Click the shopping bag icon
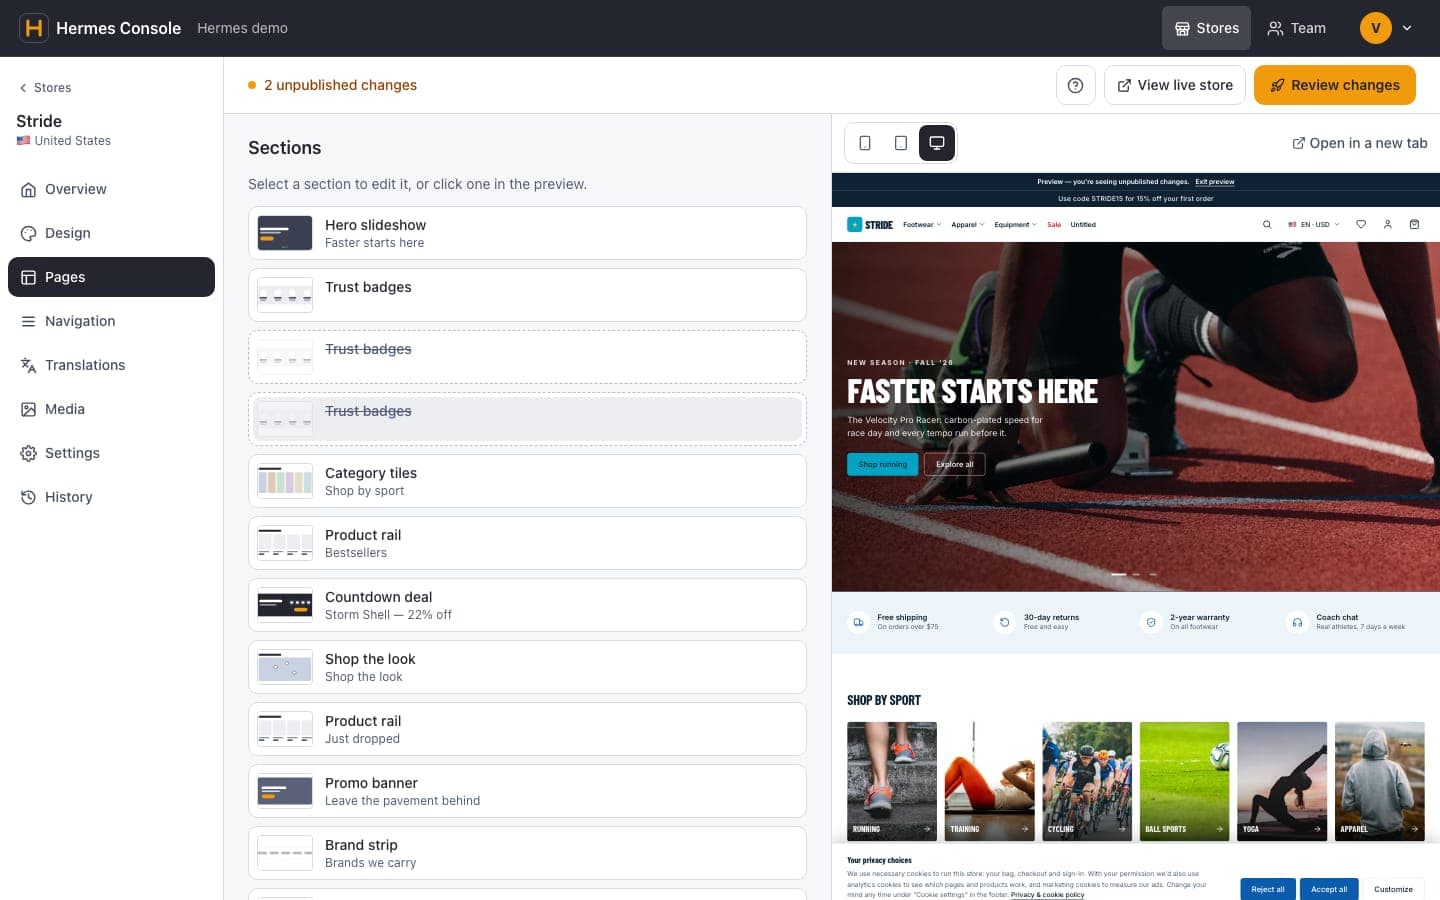Viewport: 1440px width, 900px height. pos(1414,225)
